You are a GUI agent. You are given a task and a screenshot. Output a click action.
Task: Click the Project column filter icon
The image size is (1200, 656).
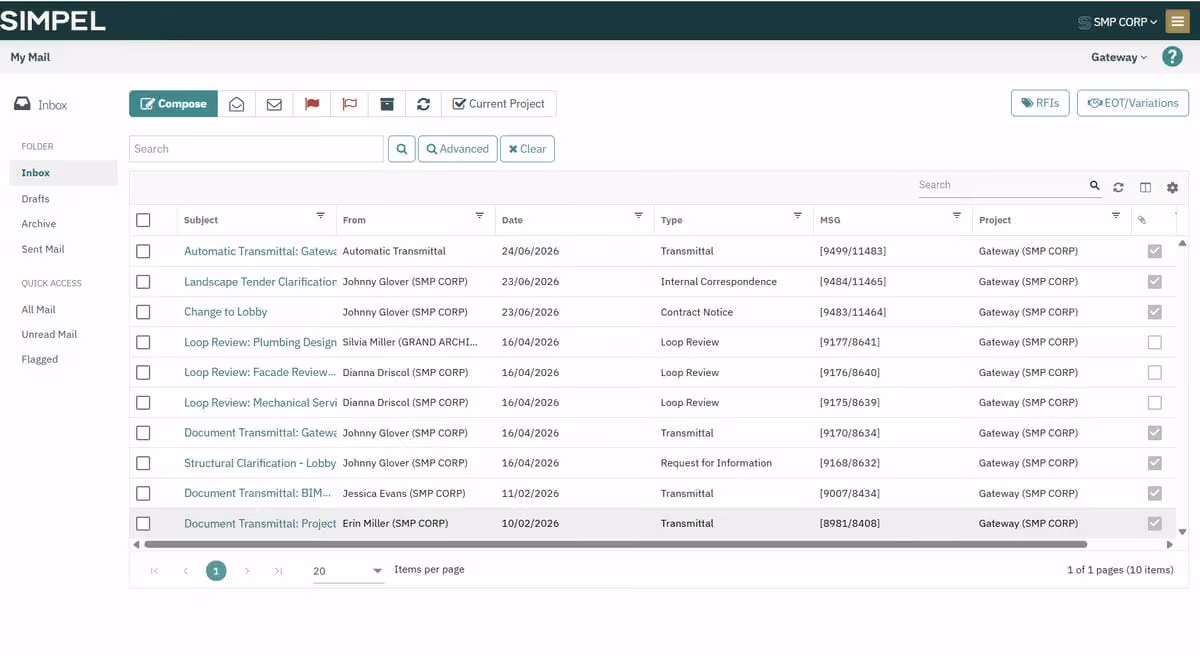(x=1115, y=216)
